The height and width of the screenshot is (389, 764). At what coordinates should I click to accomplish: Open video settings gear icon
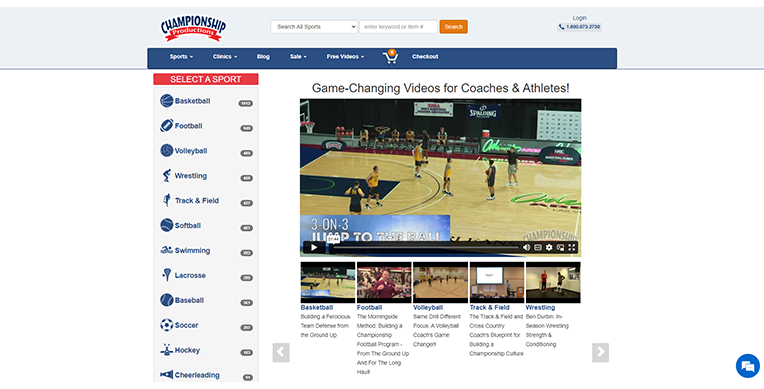coord(549,248)
